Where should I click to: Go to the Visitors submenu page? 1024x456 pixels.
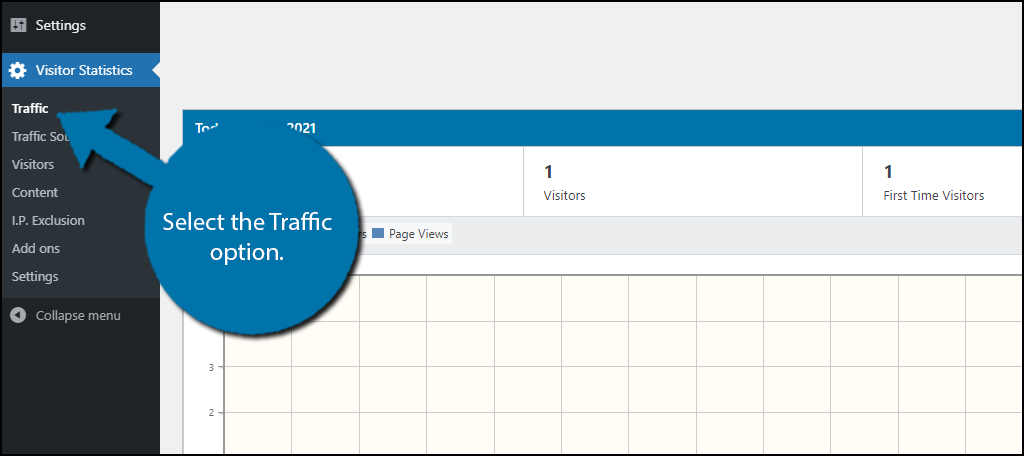click(x=33, y=165)
